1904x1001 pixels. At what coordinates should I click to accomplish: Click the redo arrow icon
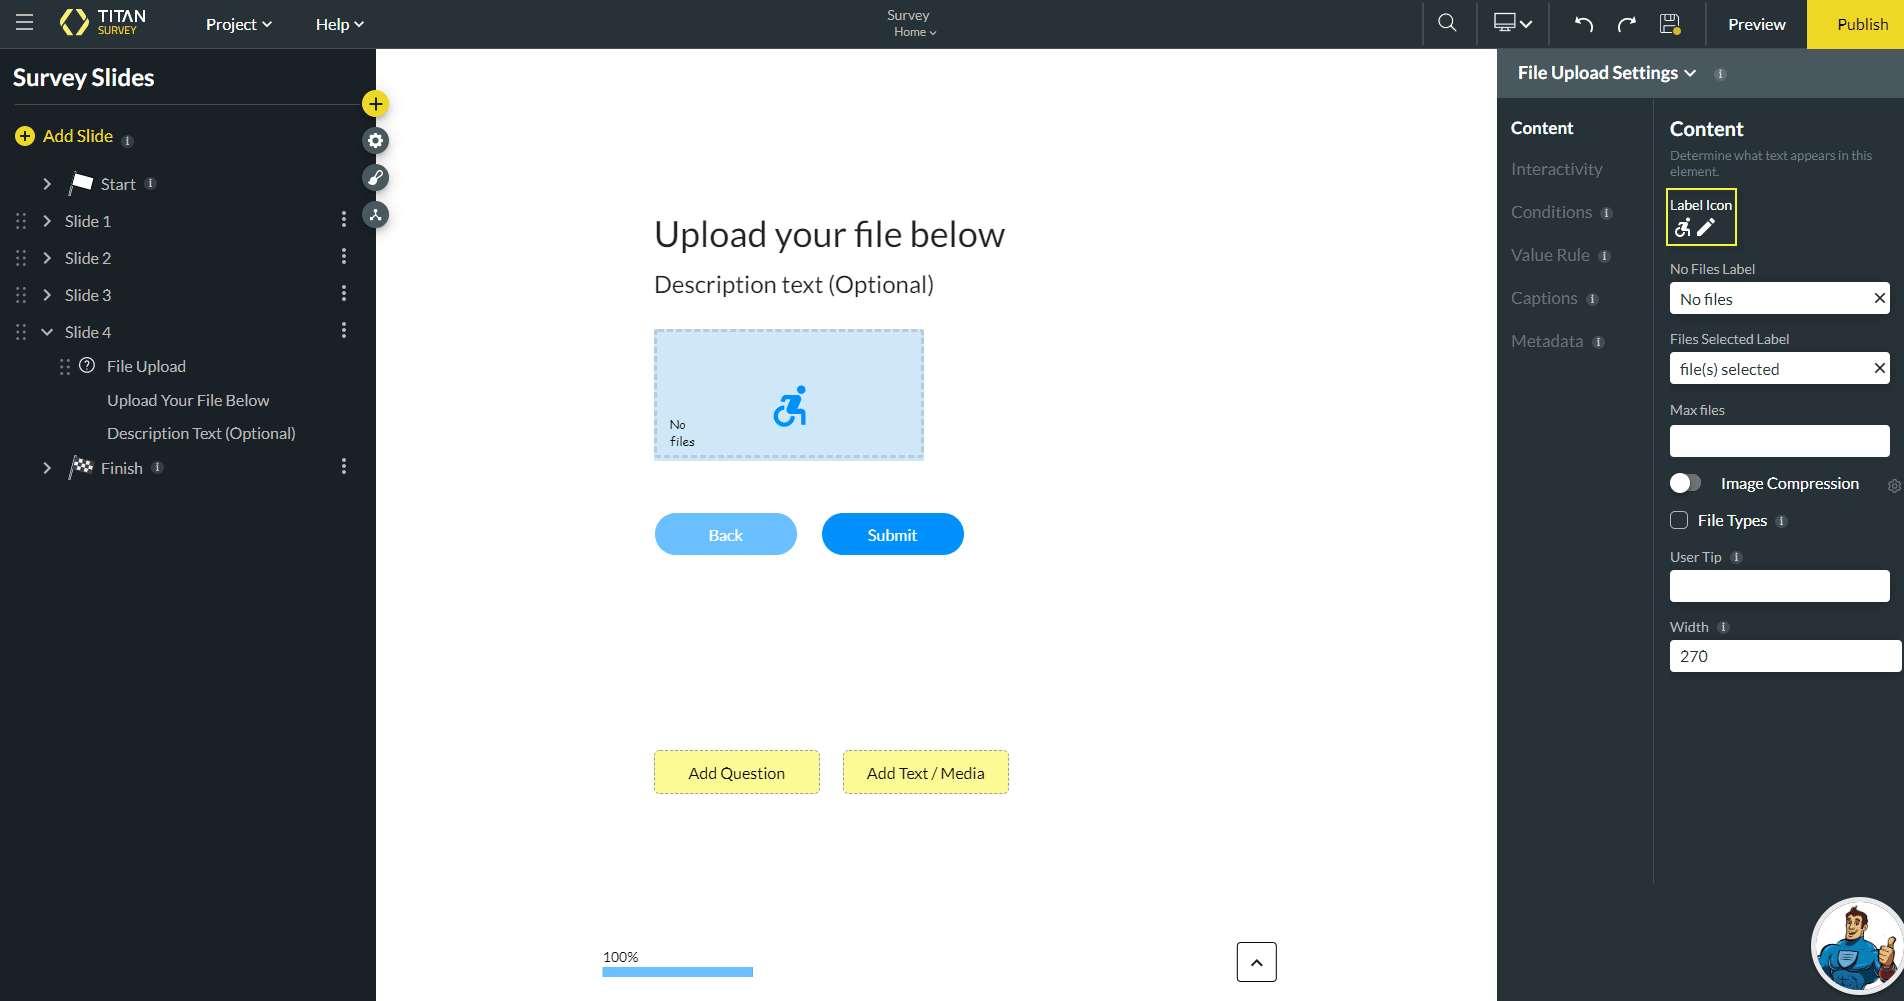click(1627, 24)
